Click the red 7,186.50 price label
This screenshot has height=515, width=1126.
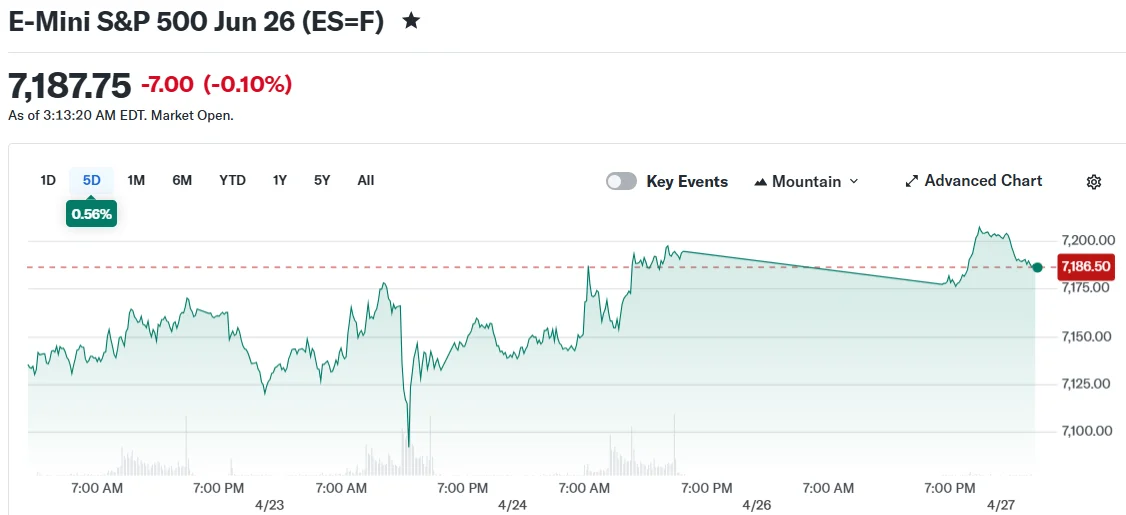[x=1085, y=267]
